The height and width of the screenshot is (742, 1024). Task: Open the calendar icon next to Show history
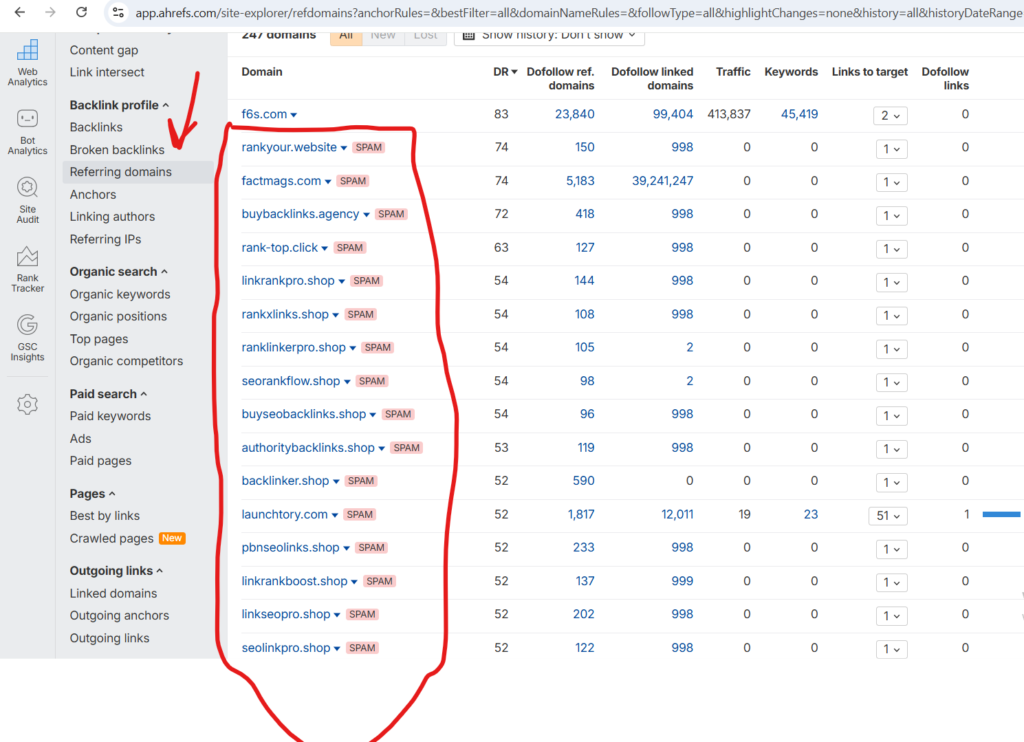[468, 35]
